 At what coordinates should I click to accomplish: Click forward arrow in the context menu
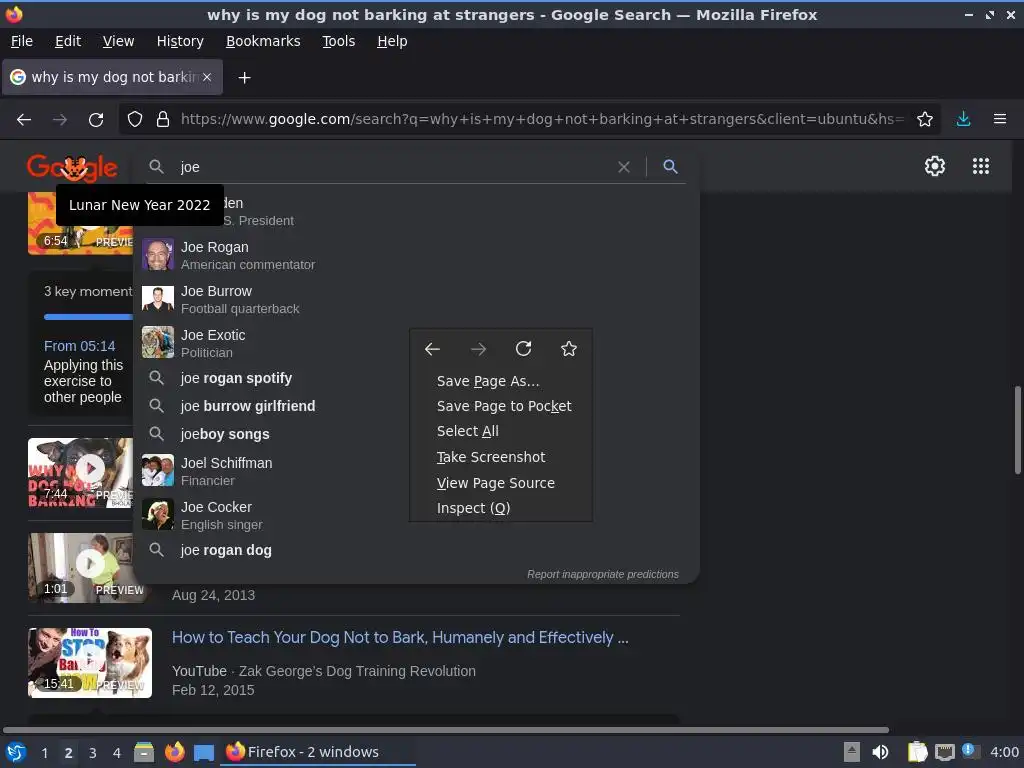click(x=478, y=349)
